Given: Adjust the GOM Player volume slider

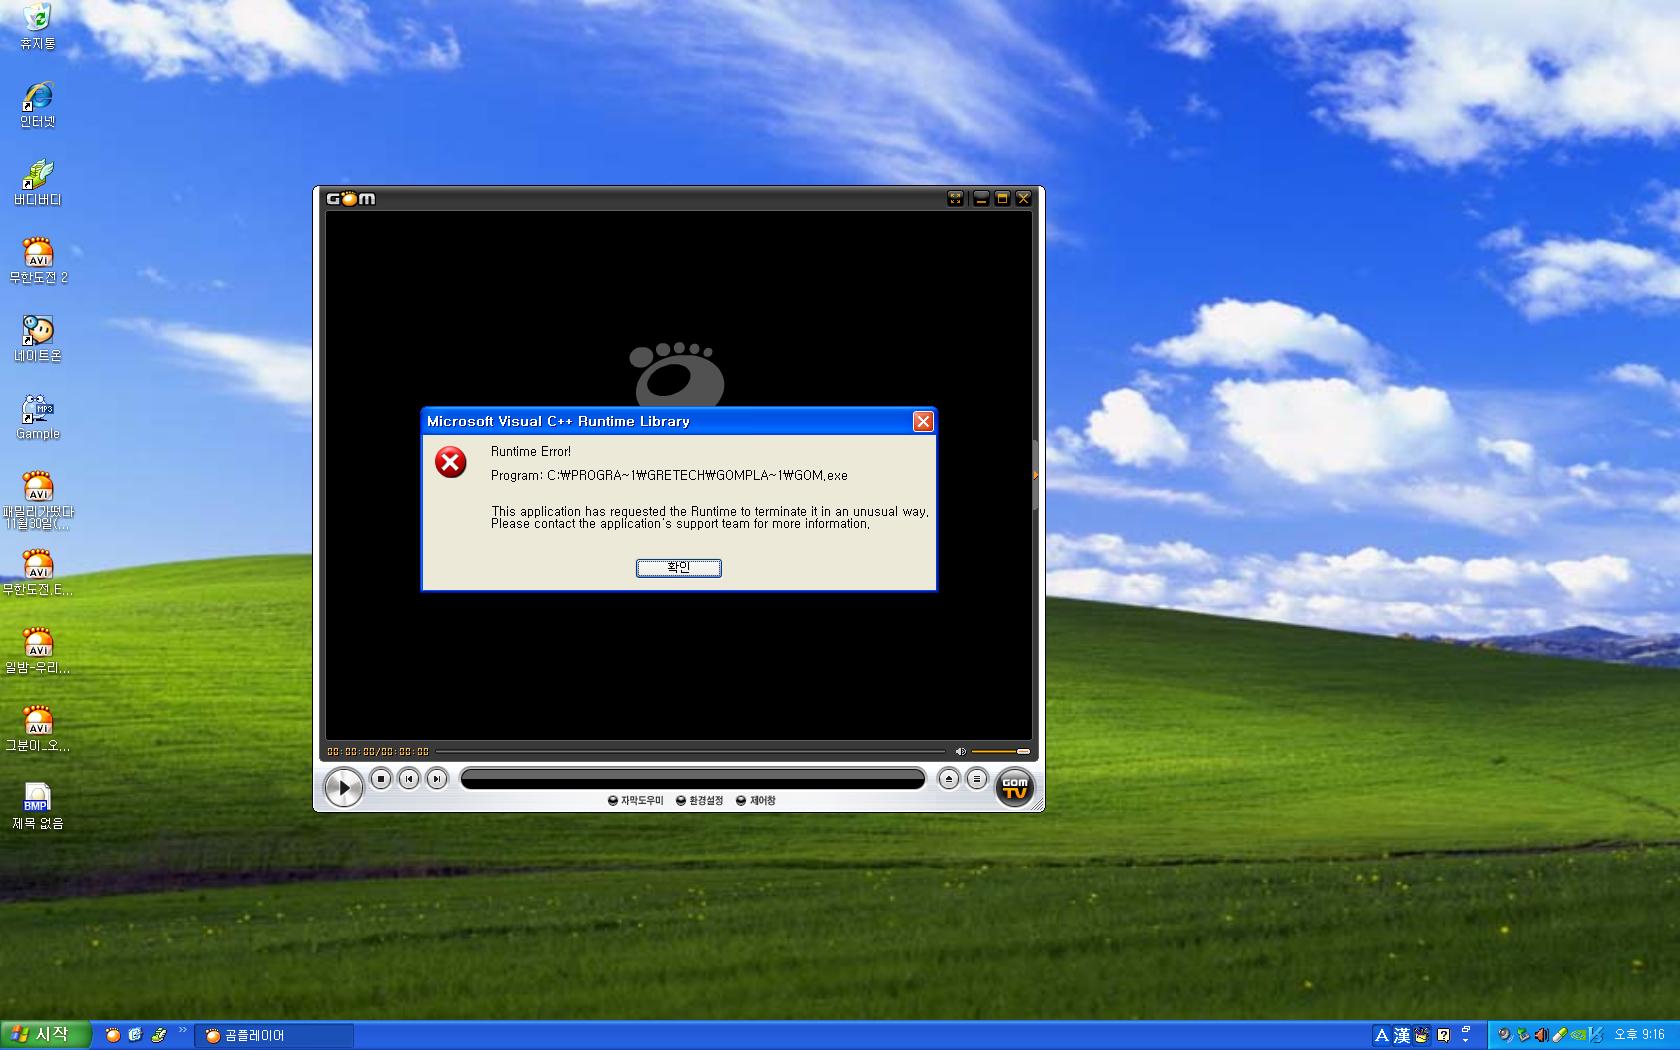Looking at the screenshot, I should 1001,751.
